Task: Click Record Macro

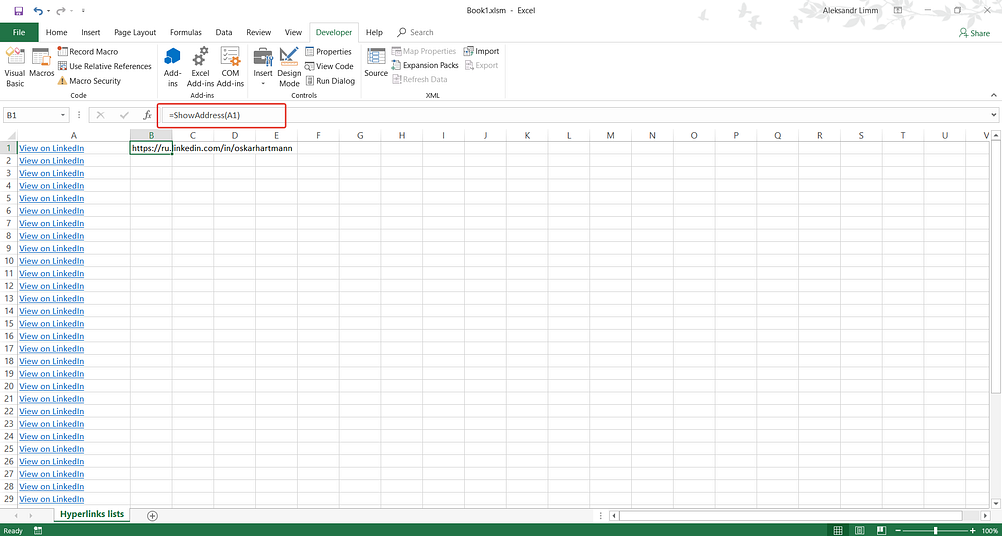Action: click(x=88, y=52)
